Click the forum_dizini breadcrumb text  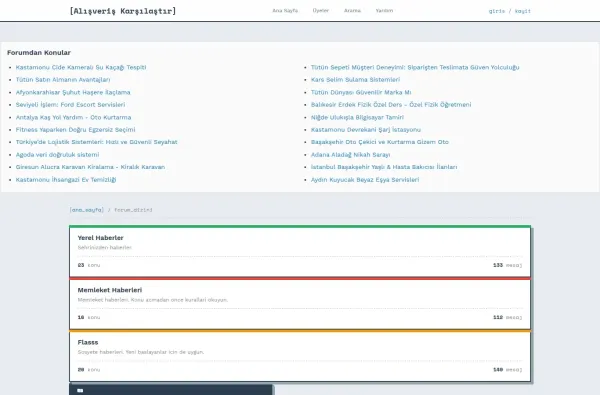click(x=133, y=210)
